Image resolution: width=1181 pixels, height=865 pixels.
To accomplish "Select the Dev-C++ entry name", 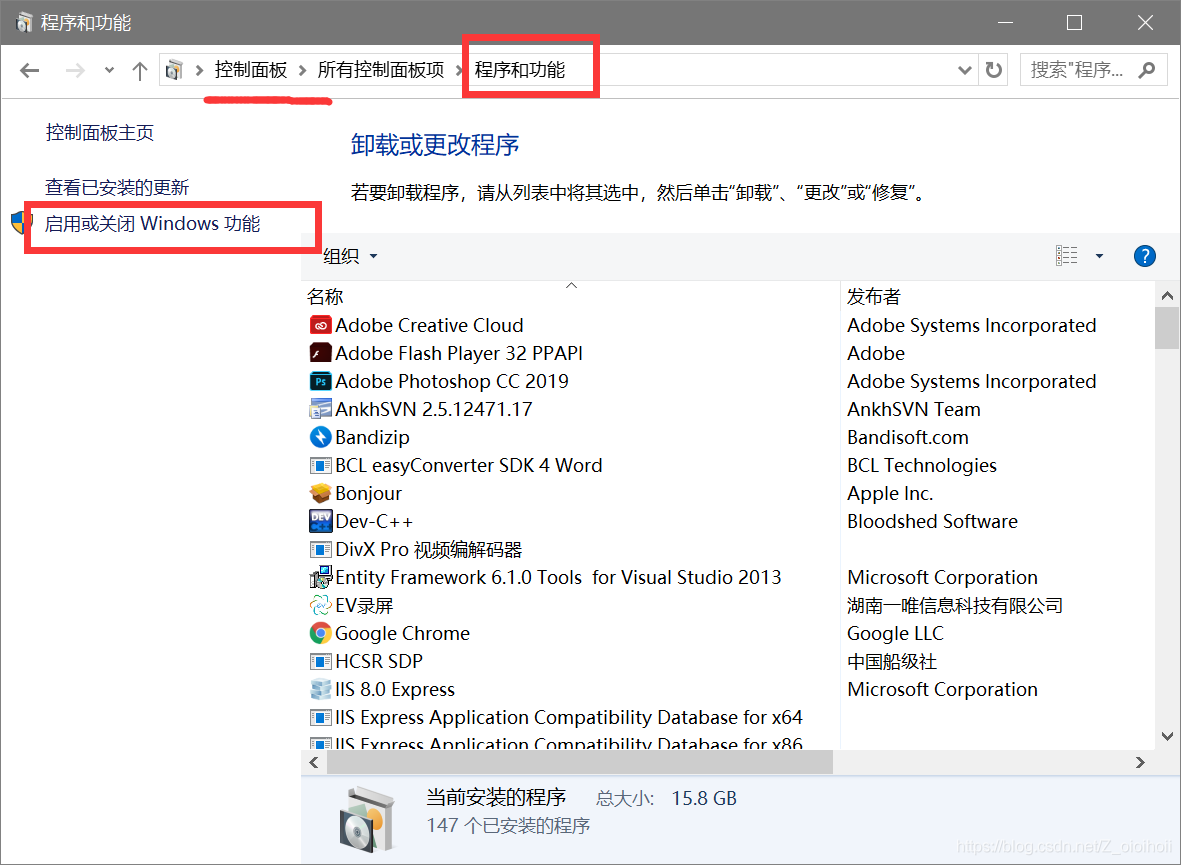I will point(374,521).
